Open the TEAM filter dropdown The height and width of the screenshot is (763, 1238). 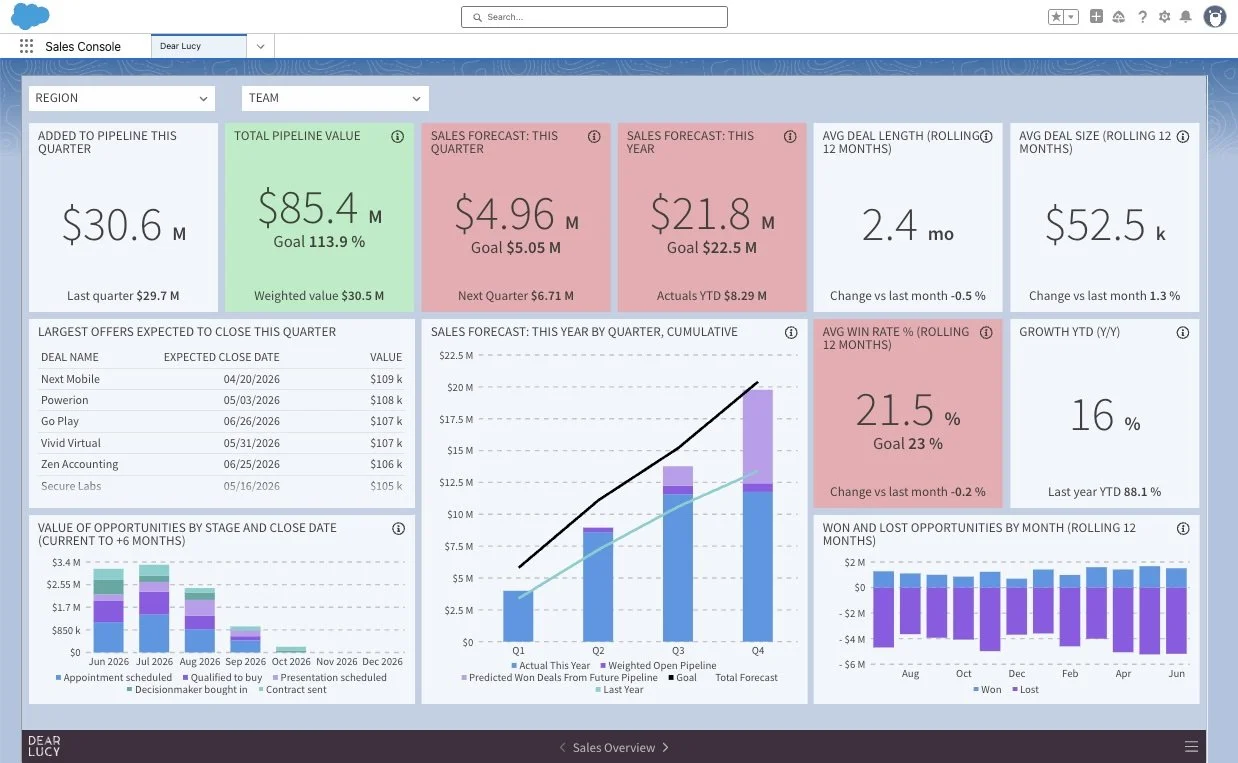(335, 98)
